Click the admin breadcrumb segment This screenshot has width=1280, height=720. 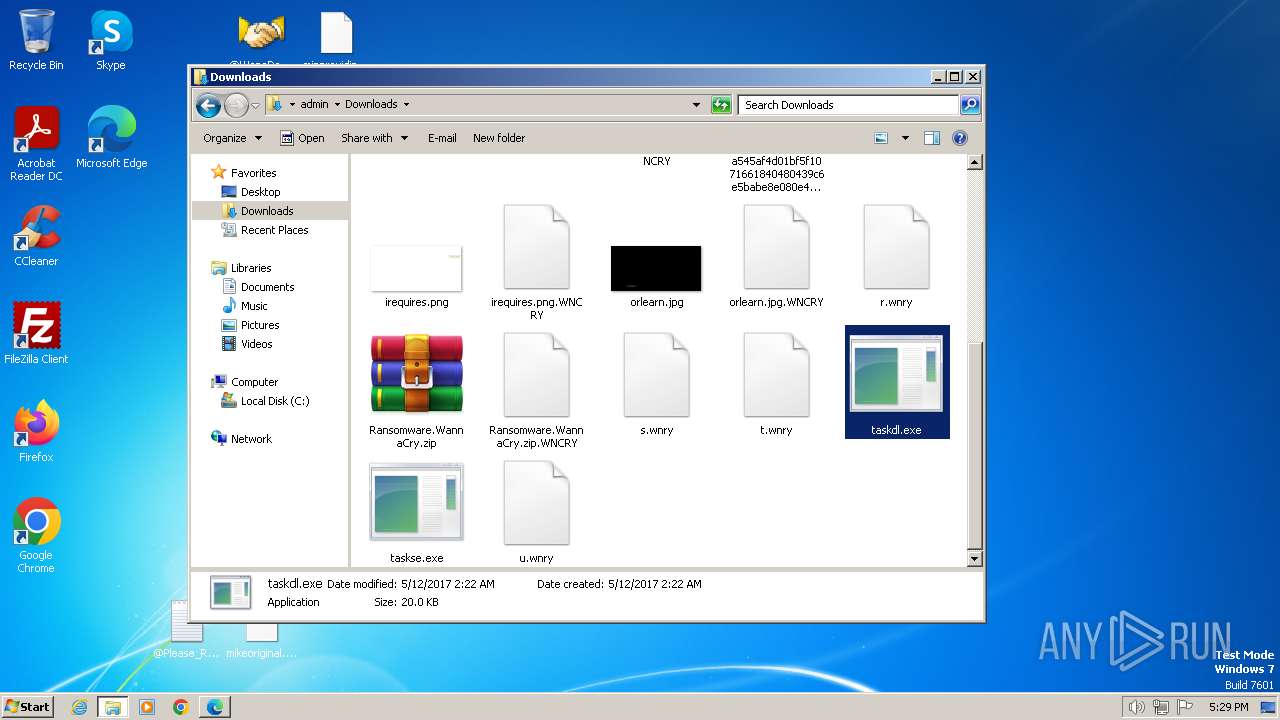pos(314,104)
